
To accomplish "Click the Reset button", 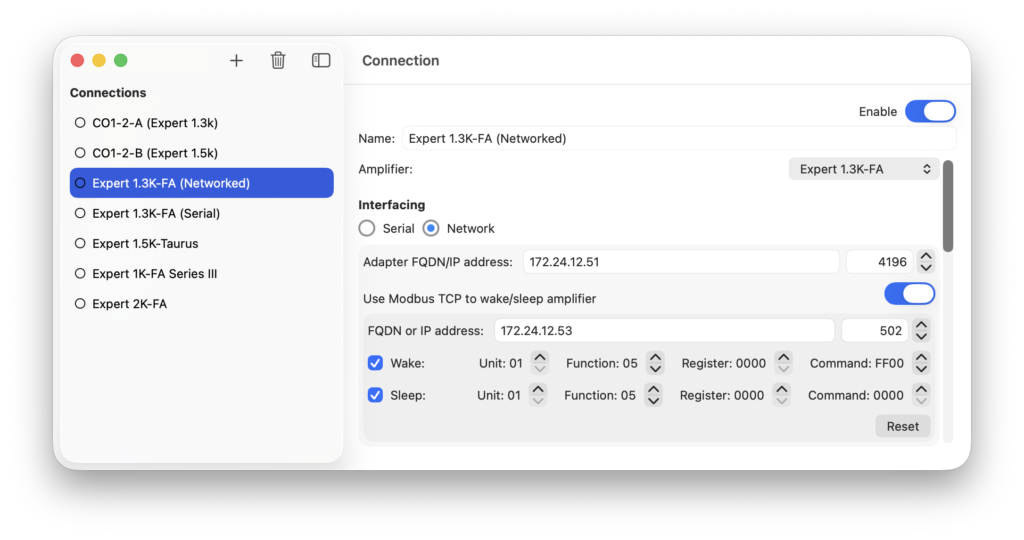I will (903, 426).
